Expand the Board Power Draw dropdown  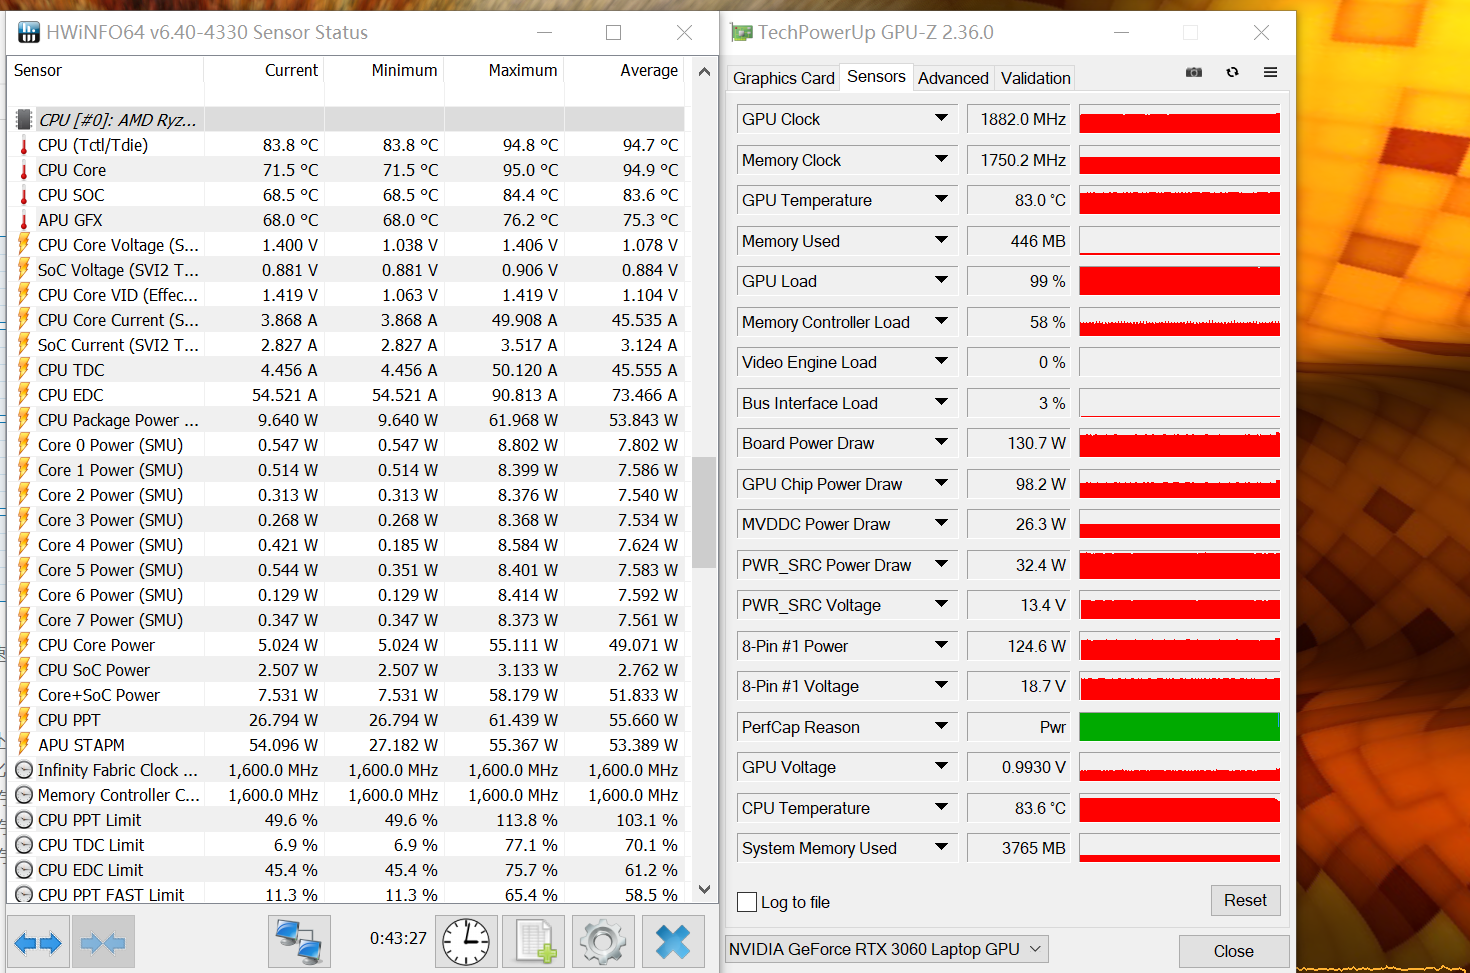tap(941, 443)
